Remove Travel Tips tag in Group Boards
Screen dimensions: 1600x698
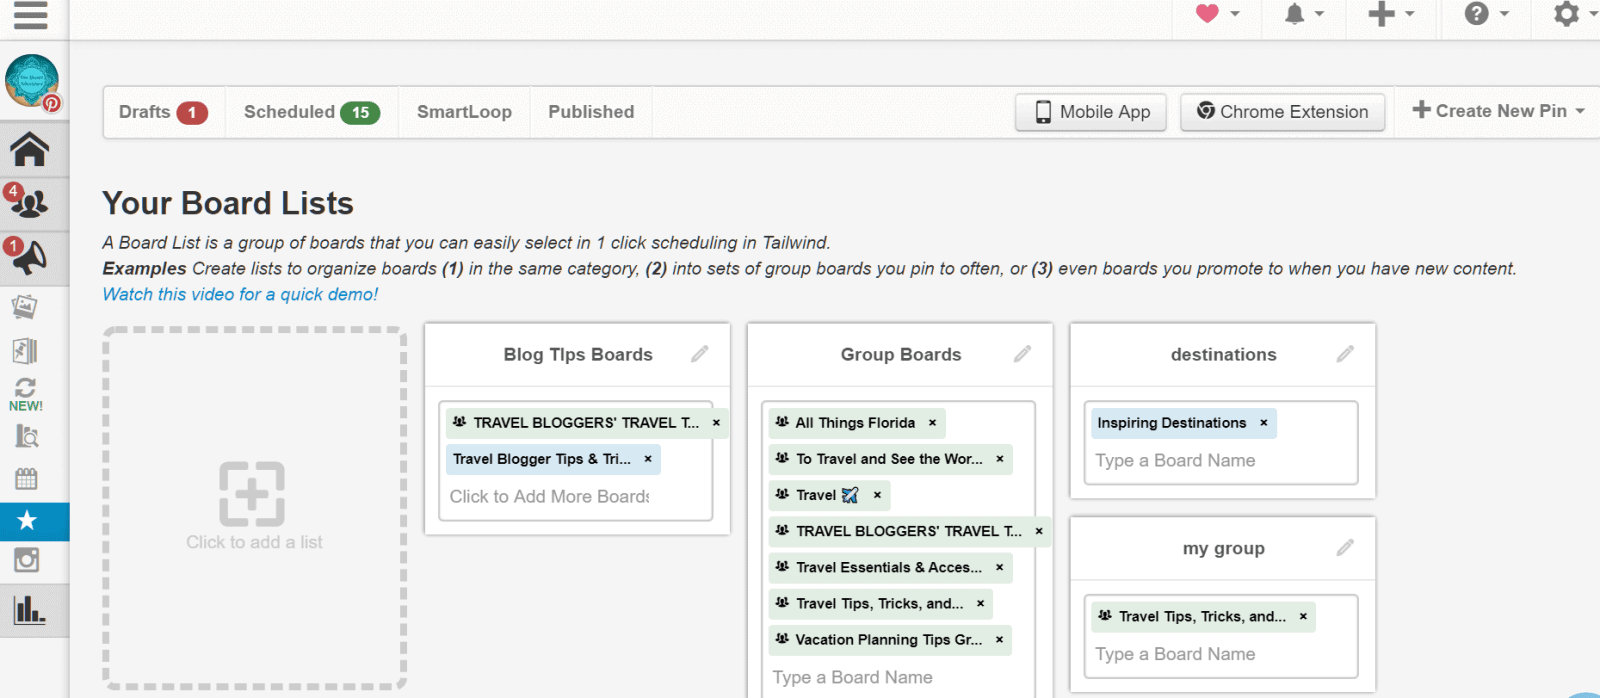980,604
